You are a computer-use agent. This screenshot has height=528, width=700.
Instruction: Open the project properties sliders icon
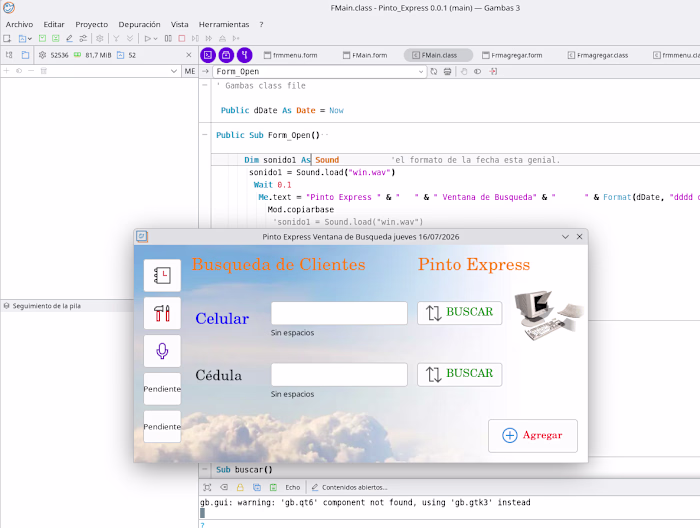pyautogui.click(x=83, y=38)
